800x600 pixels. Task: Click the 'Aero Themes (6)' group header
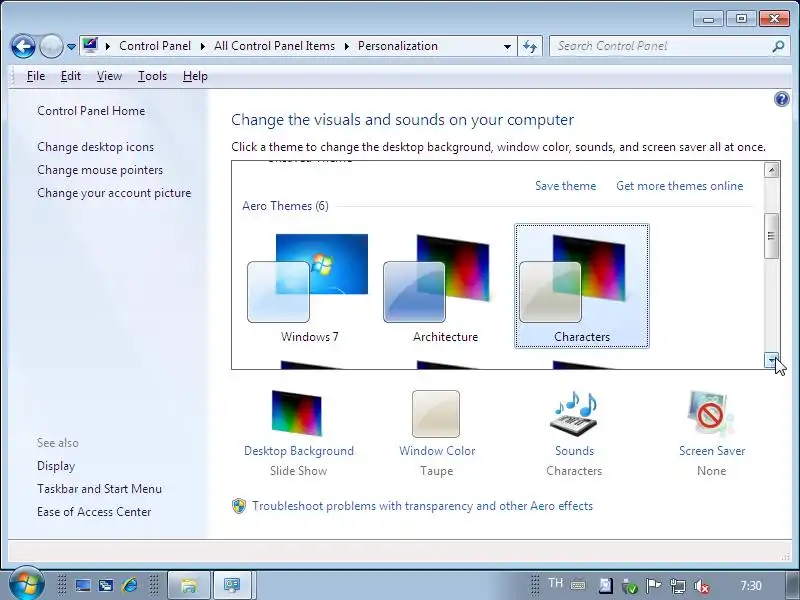pyautogui.click(x=285, y=206)
